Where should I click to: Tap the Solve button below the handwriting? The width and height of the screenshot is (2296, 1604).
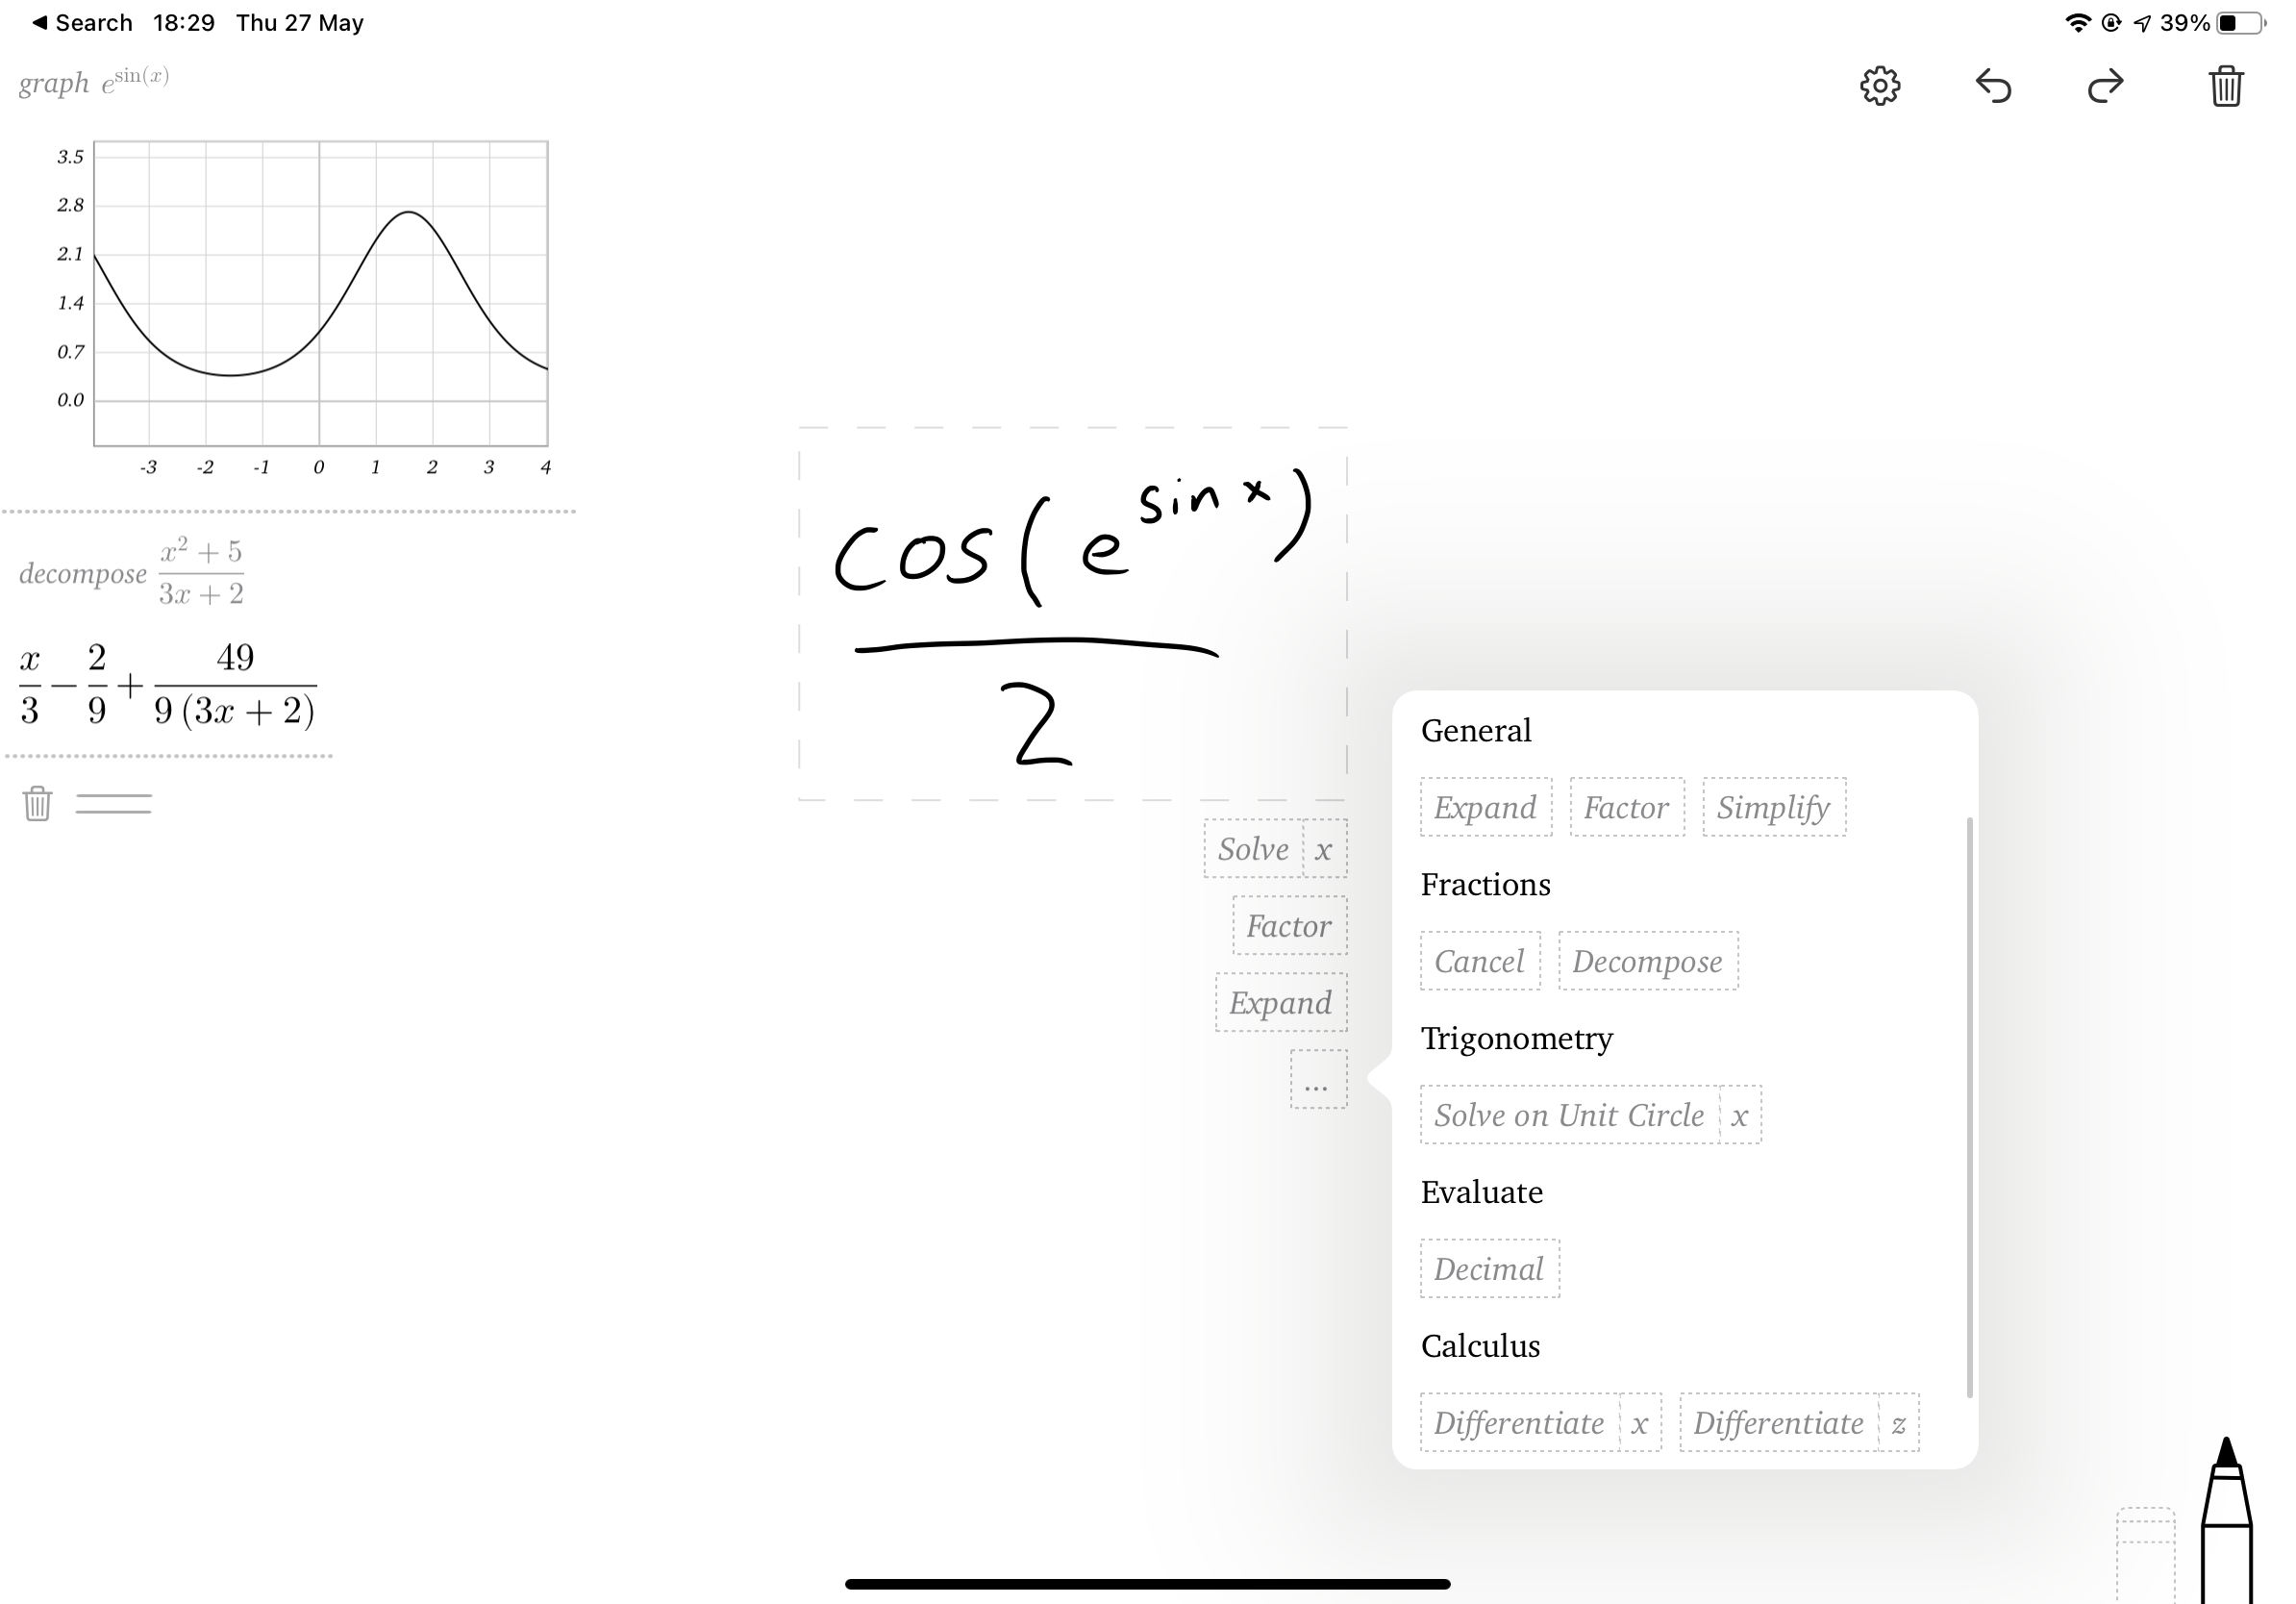[1254, 849]
